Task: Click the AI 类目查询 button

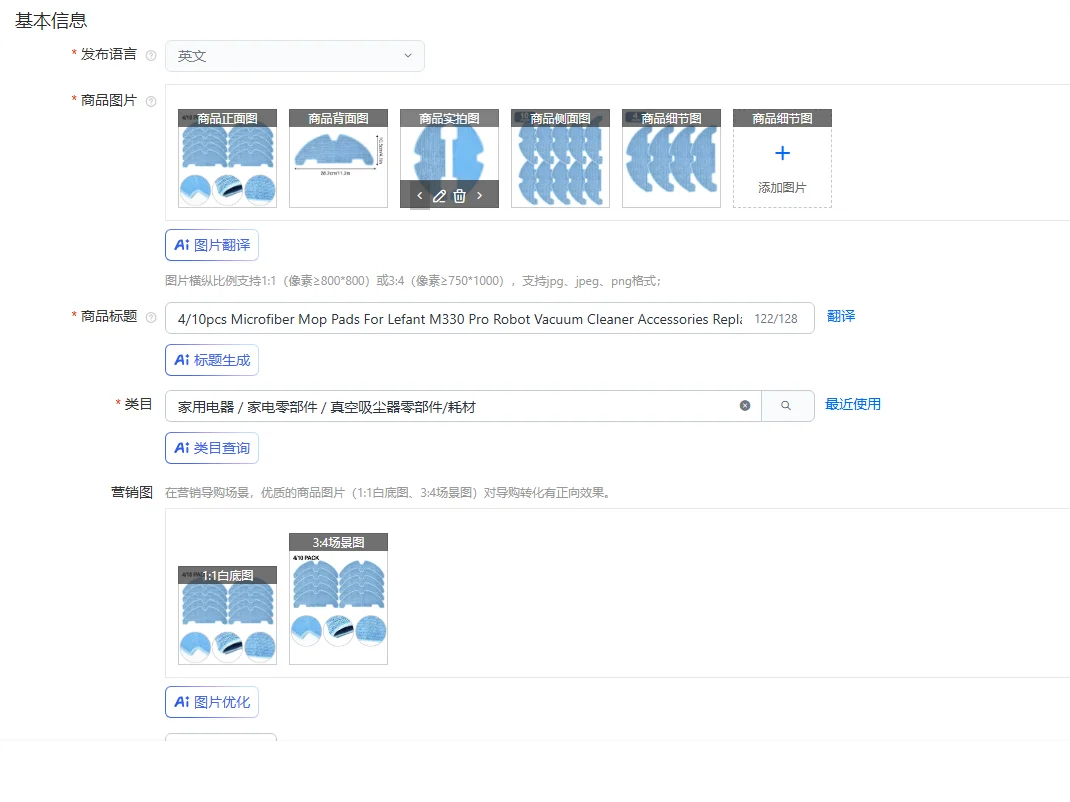Action: point(212,448)
